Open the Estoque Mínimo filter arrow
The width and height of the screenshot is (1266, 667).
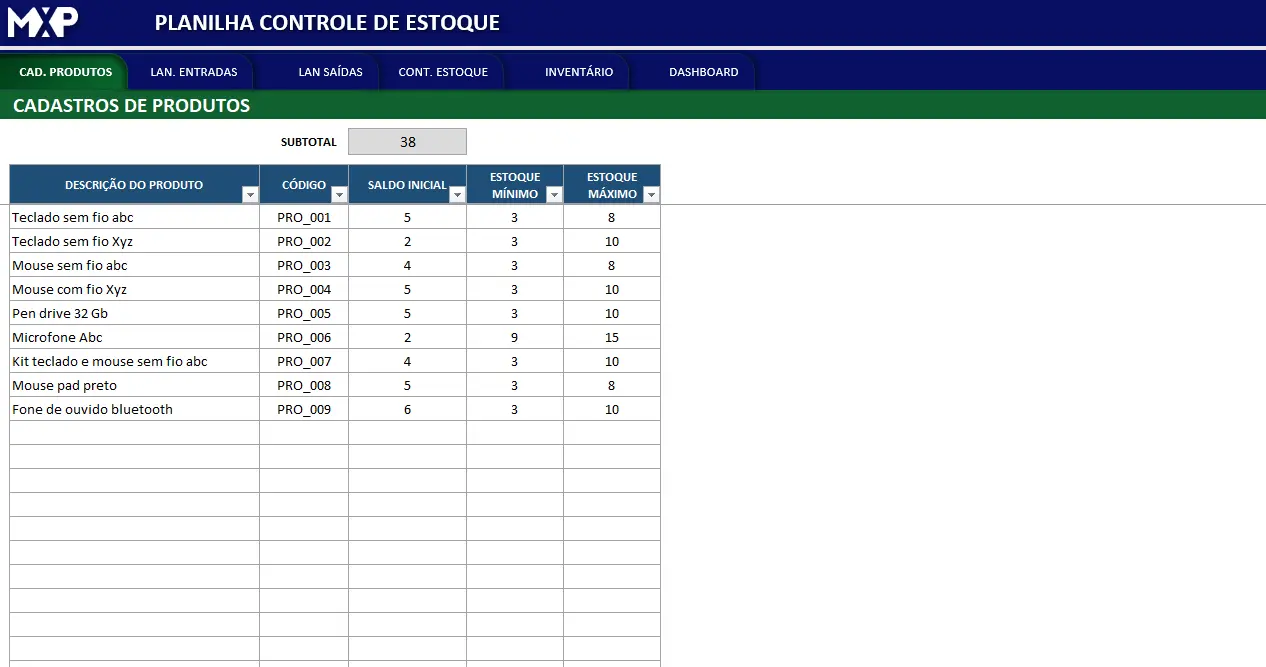(554, 195)
